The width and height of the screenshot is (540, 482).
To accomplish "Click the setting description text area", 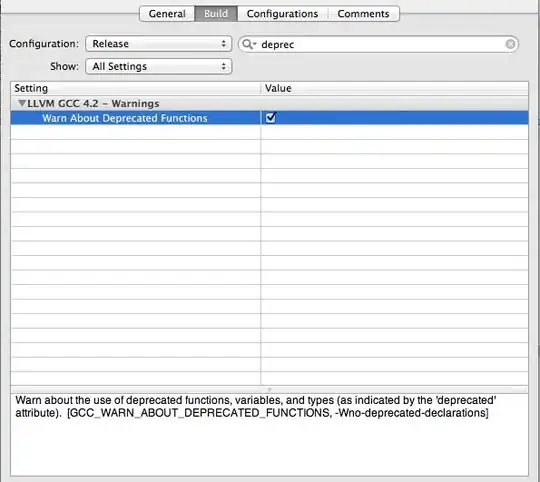I will (x=269, y=434).
